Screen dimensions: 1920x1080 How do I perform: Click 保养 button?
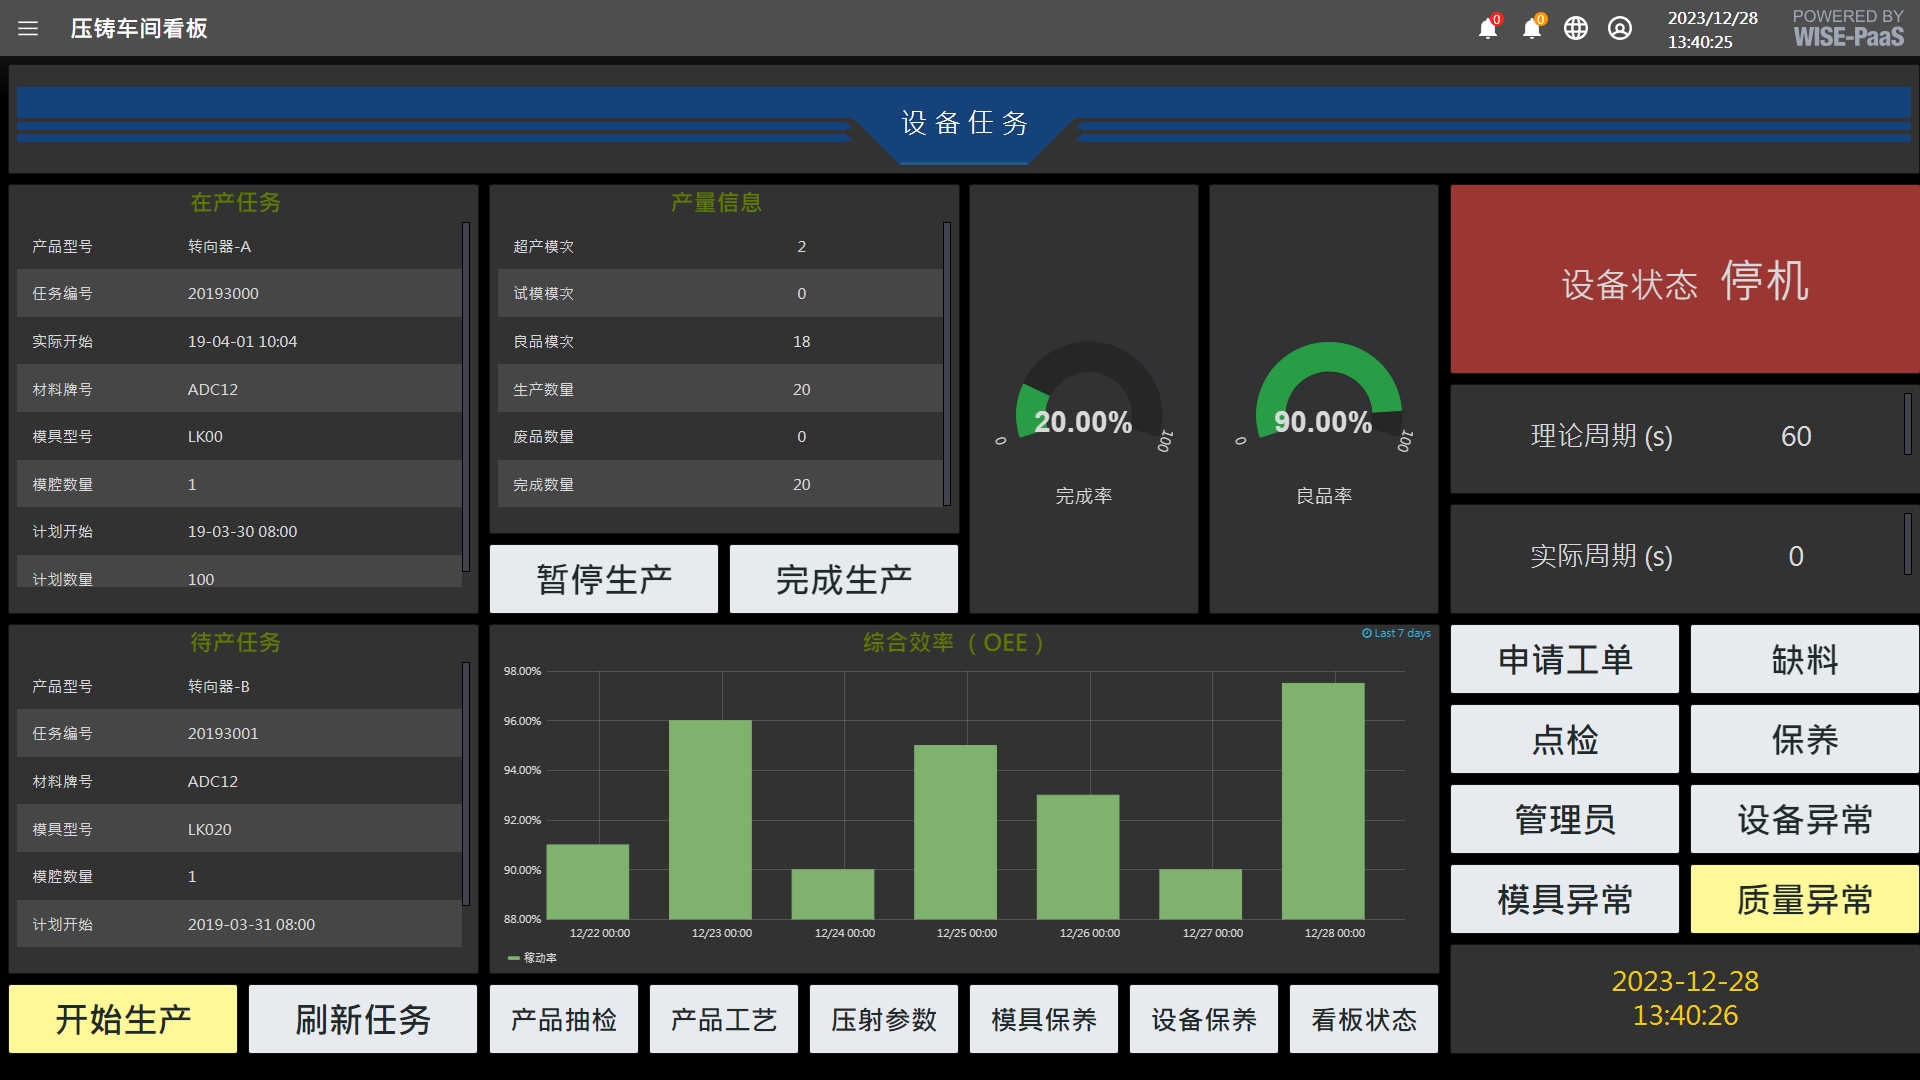[1805, 739]
